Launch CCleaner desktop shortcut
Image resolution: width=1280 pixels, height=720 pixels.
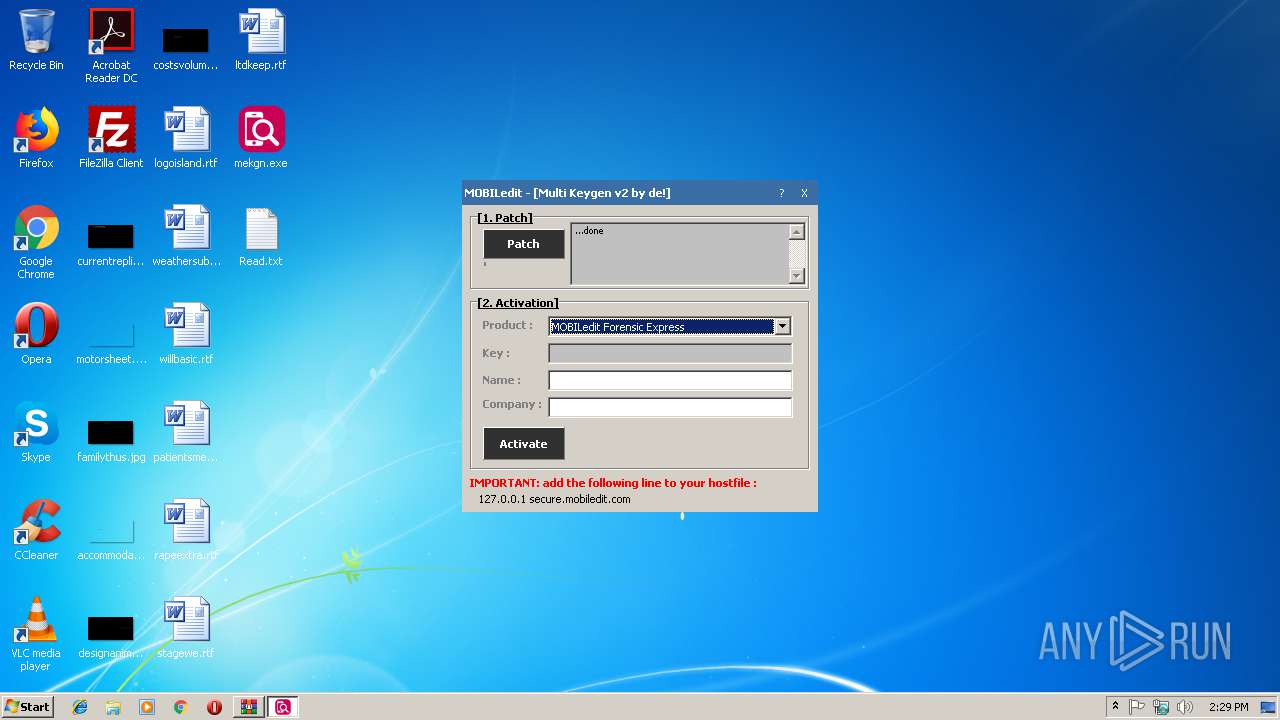point(36,530)
